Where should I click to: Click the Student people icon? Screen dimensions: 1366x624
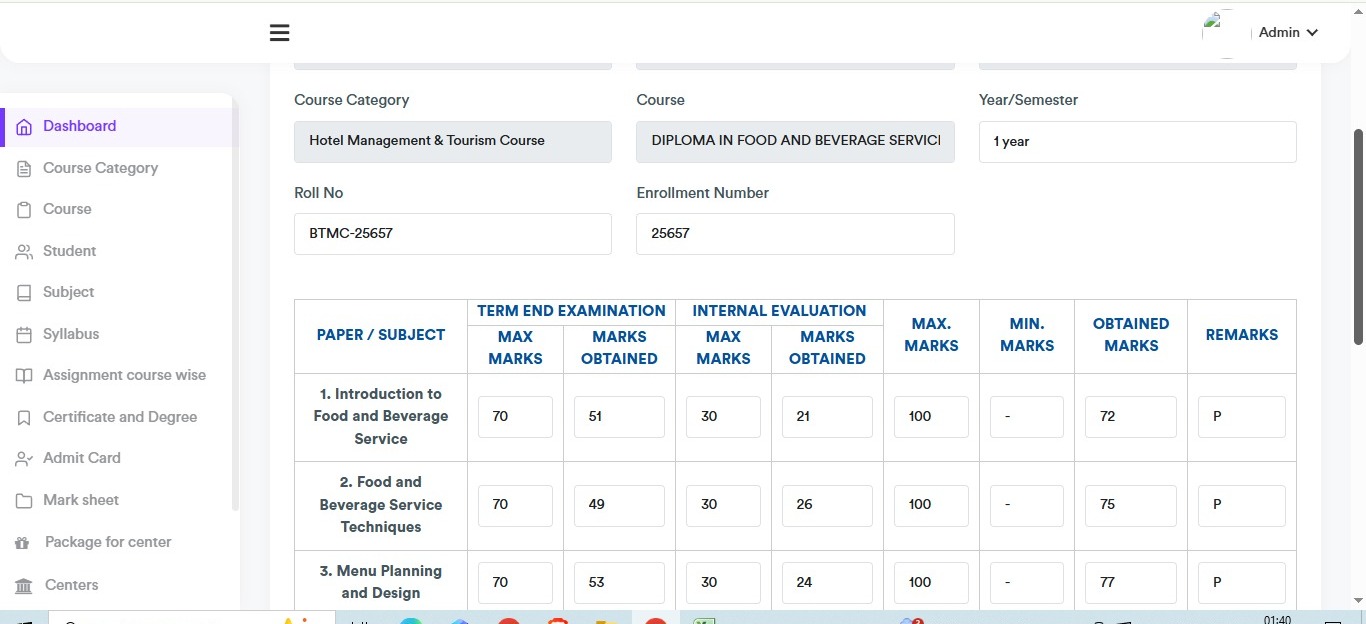coord(24,252)
